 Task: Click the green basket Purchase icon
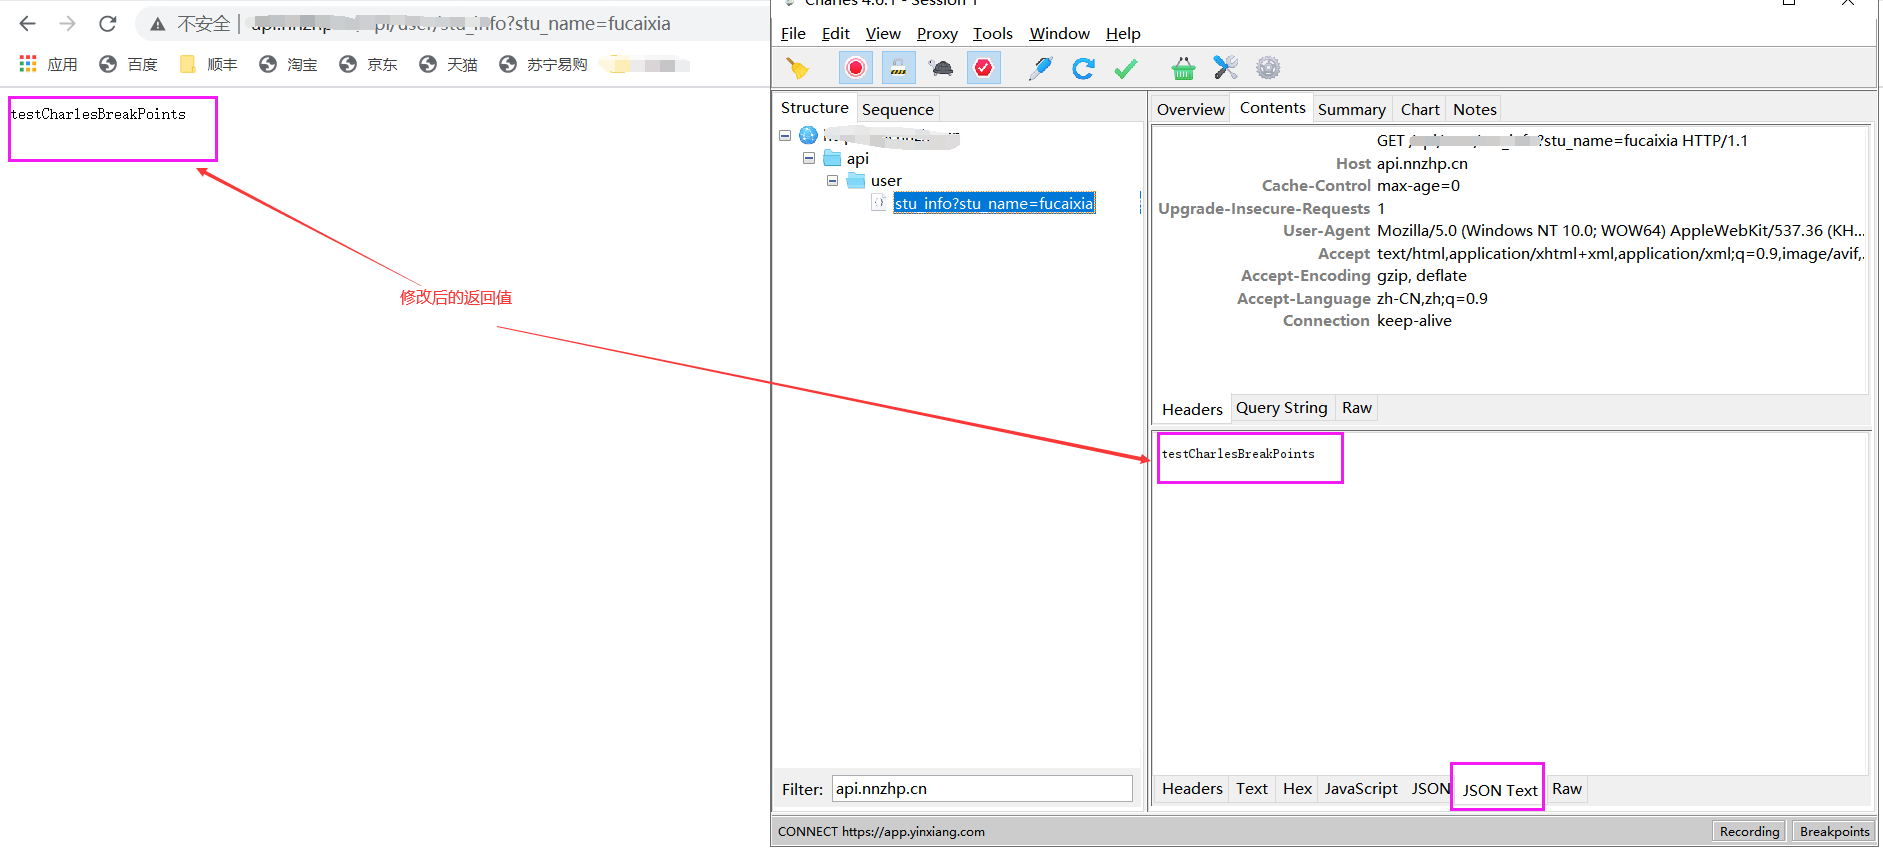(x=1183, y=68)
